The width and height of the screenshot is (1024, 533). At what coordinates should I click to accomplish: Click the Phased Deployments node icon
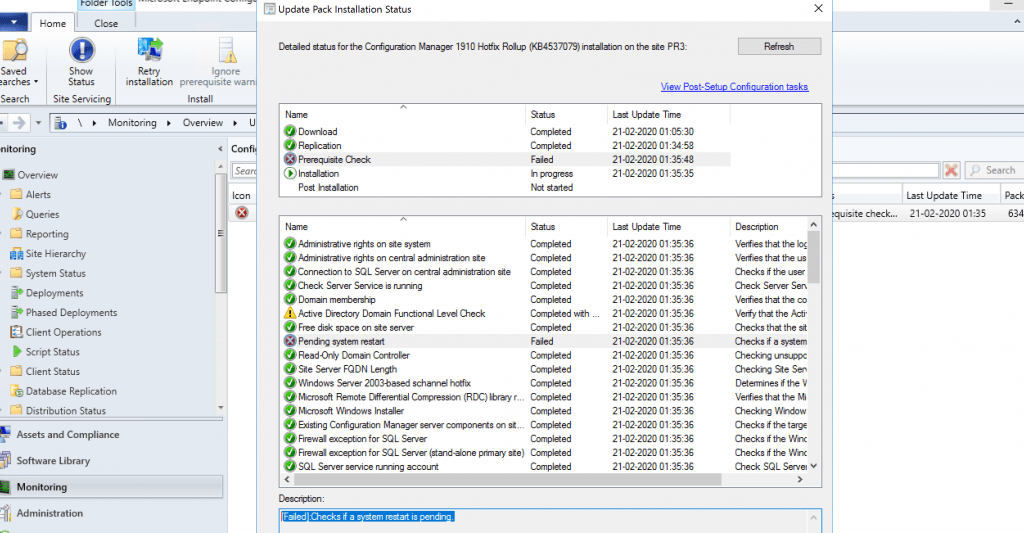(x=17, y=312)
